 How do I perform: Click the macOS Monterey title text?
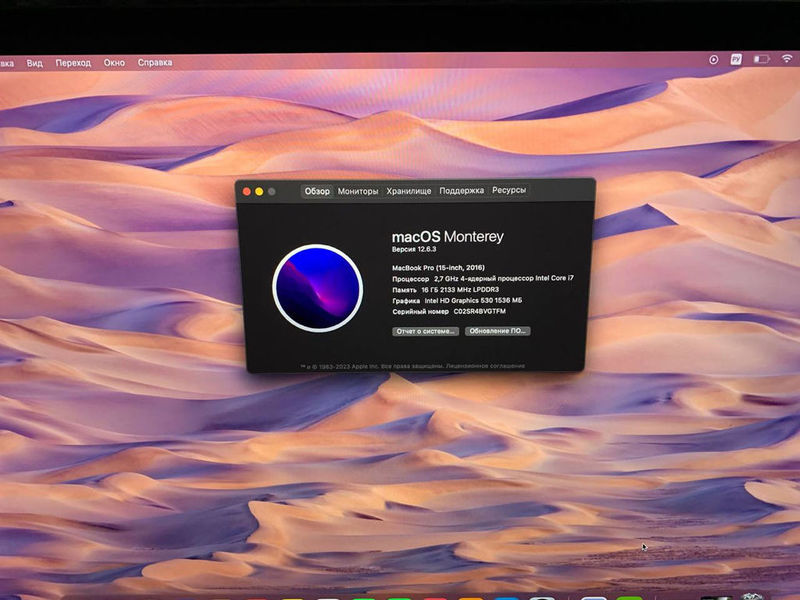tap(447, 237)
